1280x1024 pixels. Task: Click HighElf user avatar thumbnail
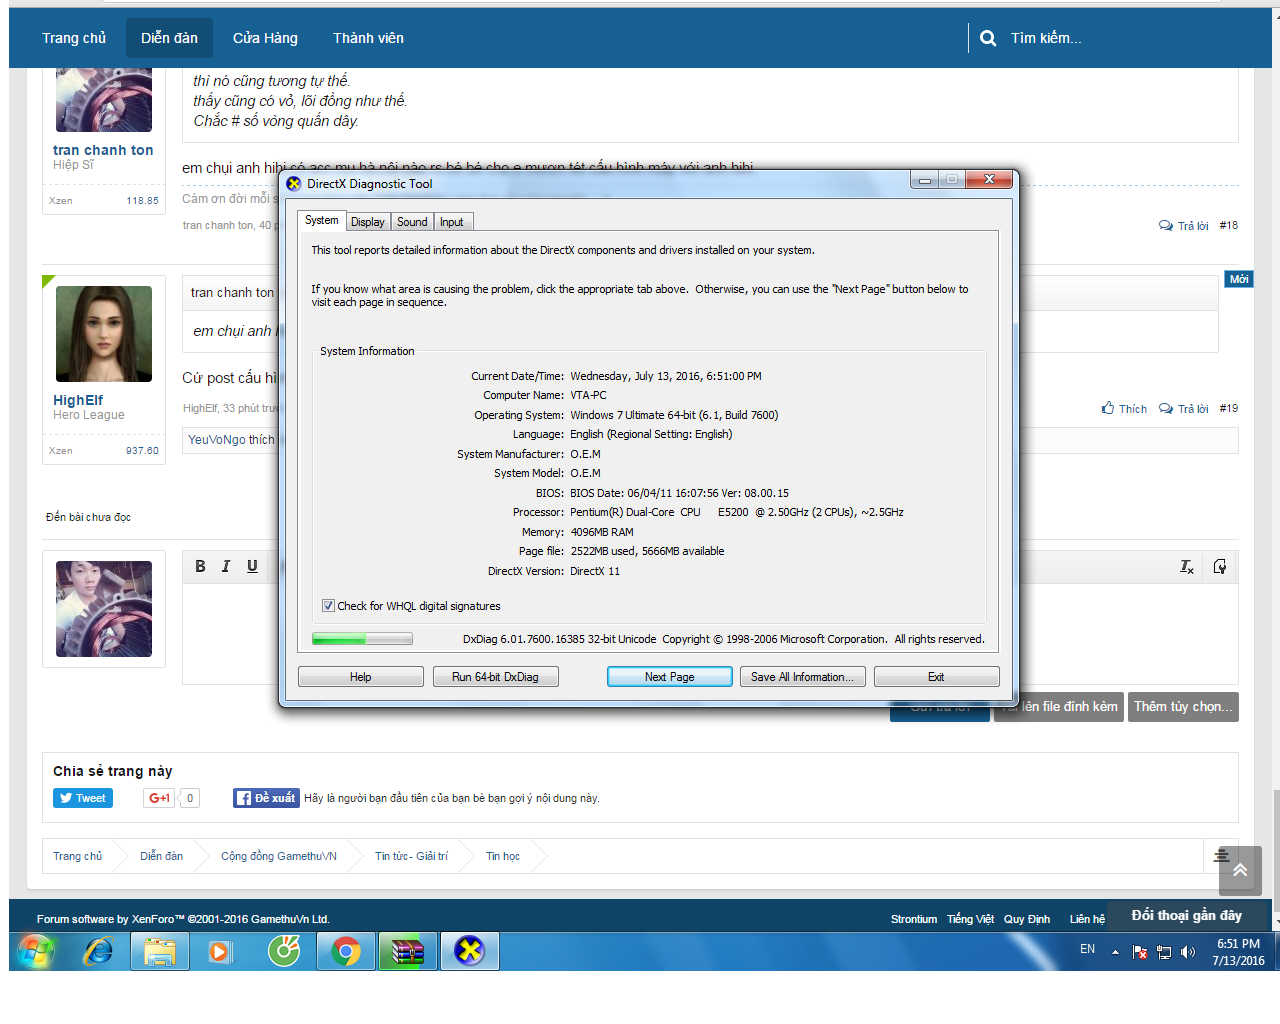coord(104,334)
